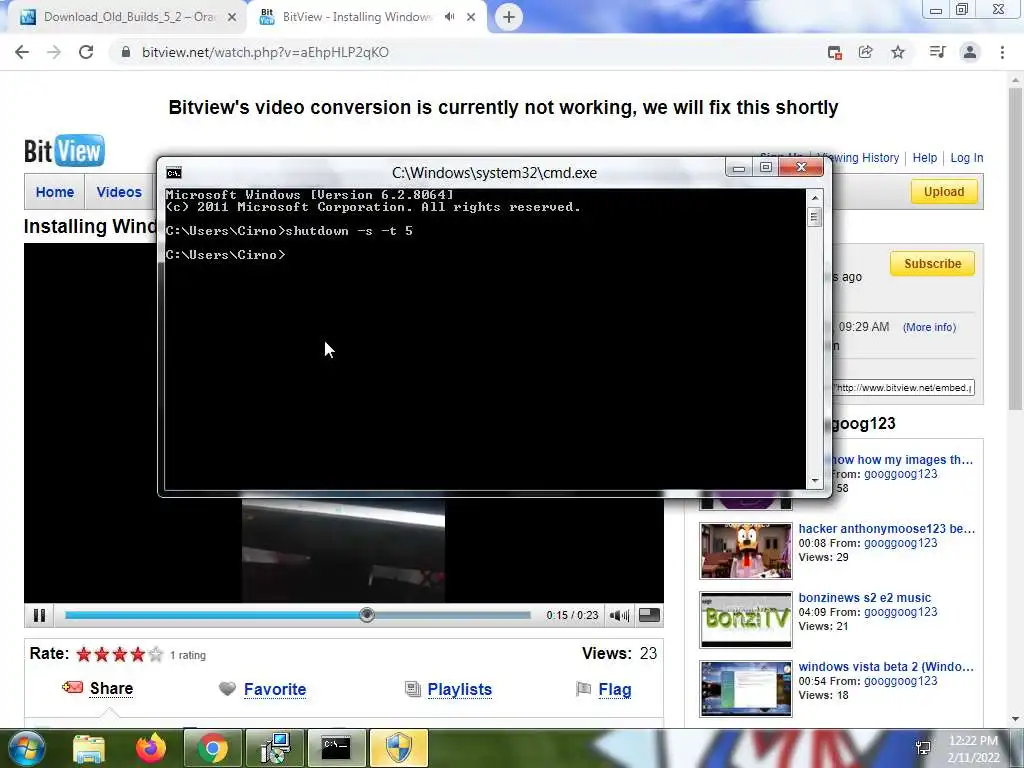Open the Windows Start orb

[26, 748]
